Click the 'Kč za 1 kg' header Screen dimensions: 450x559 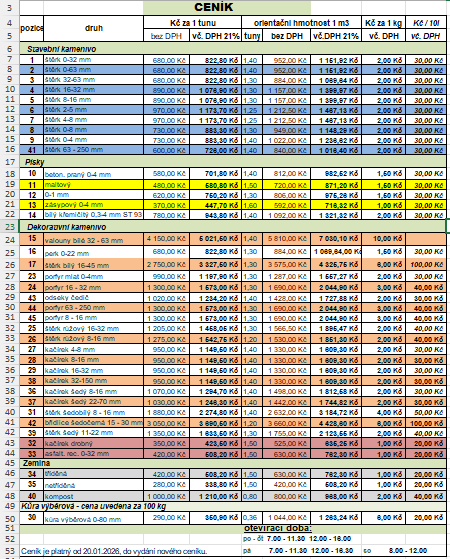[x=383, y=23]
